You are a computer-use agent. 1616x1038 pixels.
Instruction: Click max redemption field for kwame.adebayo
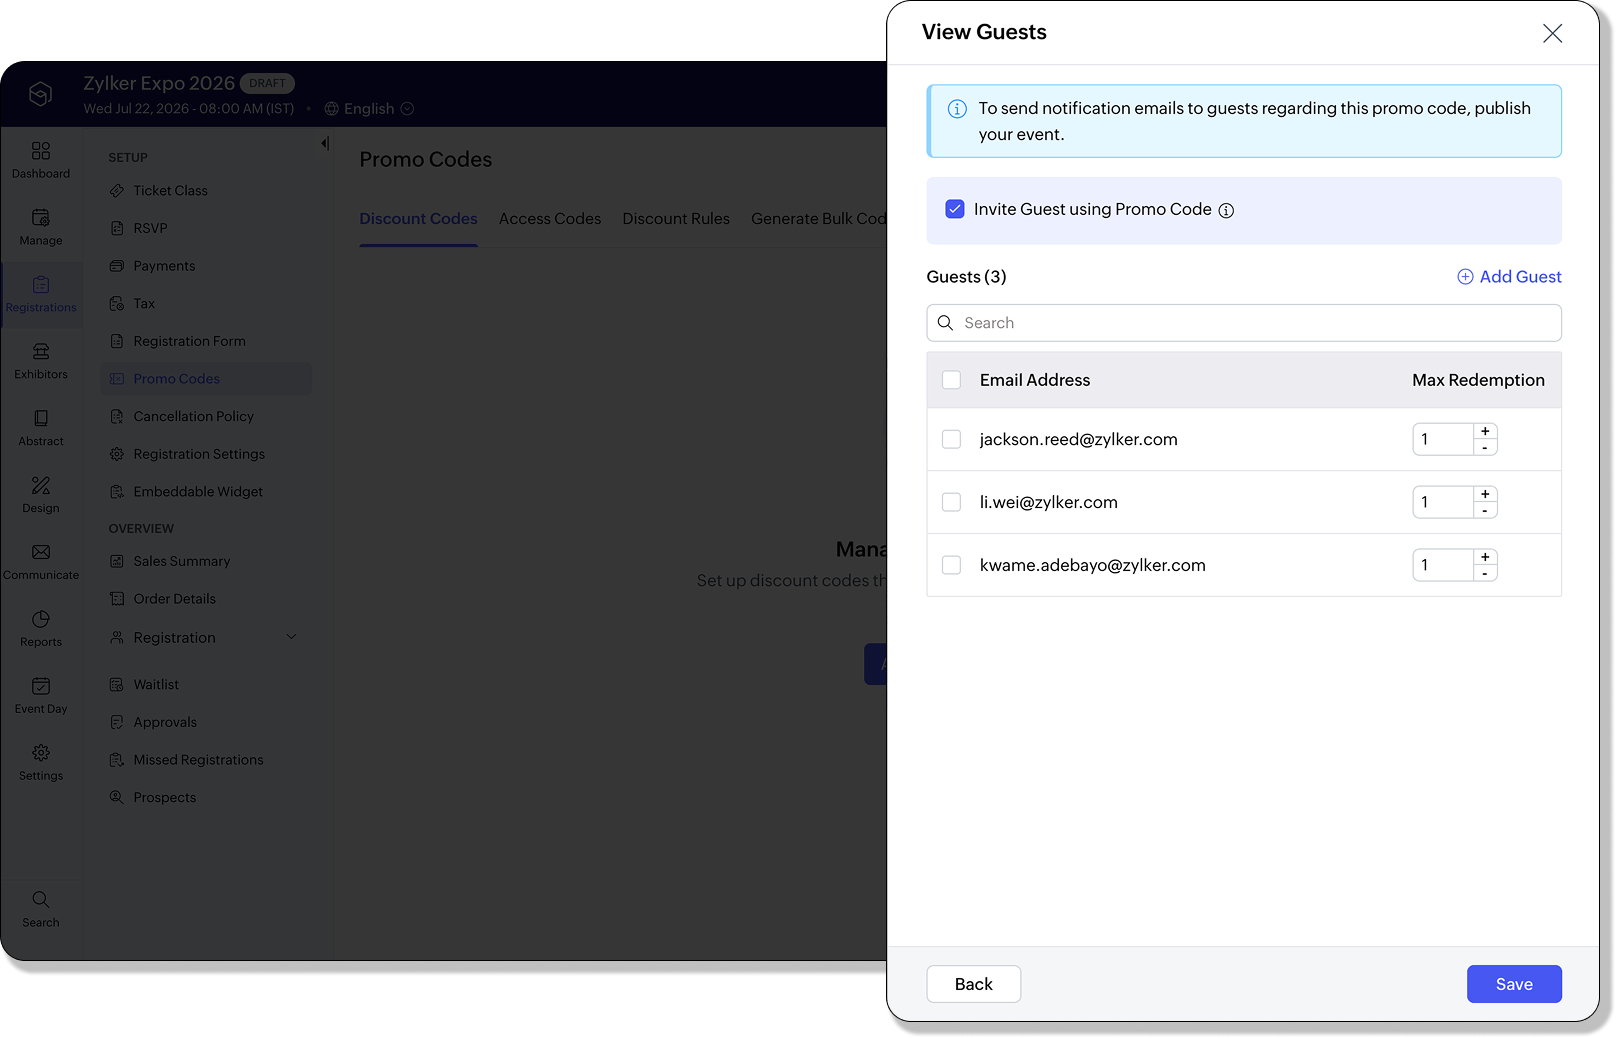click(x=1443, y=565)
